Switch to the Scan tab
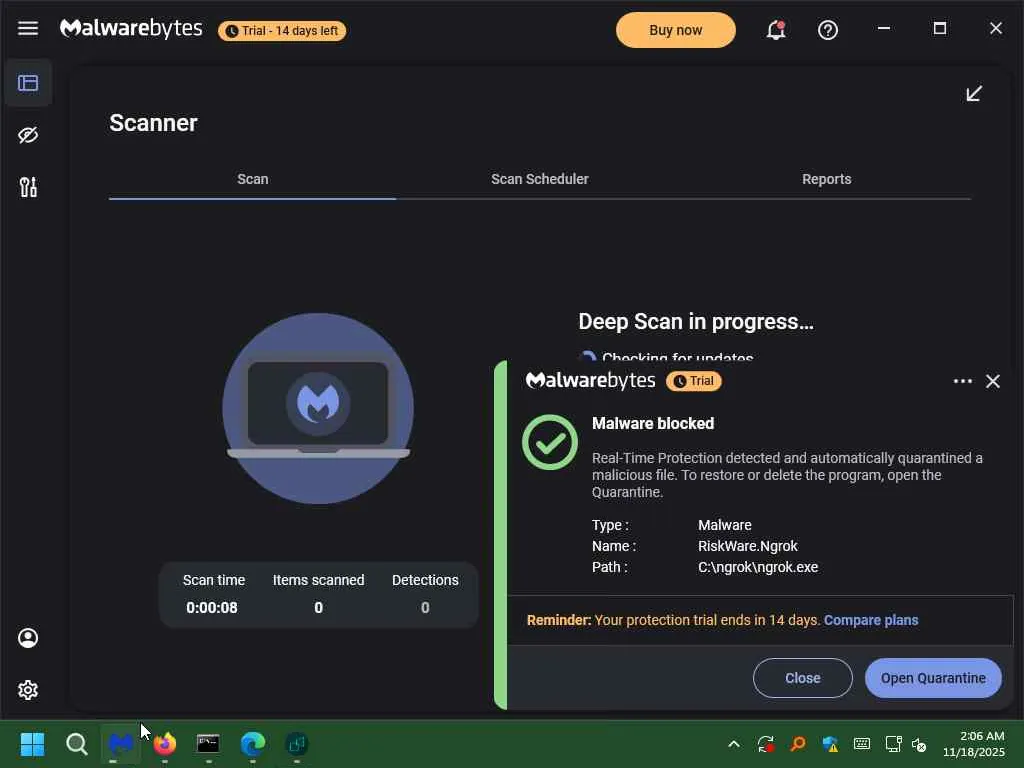 [253, 179]
